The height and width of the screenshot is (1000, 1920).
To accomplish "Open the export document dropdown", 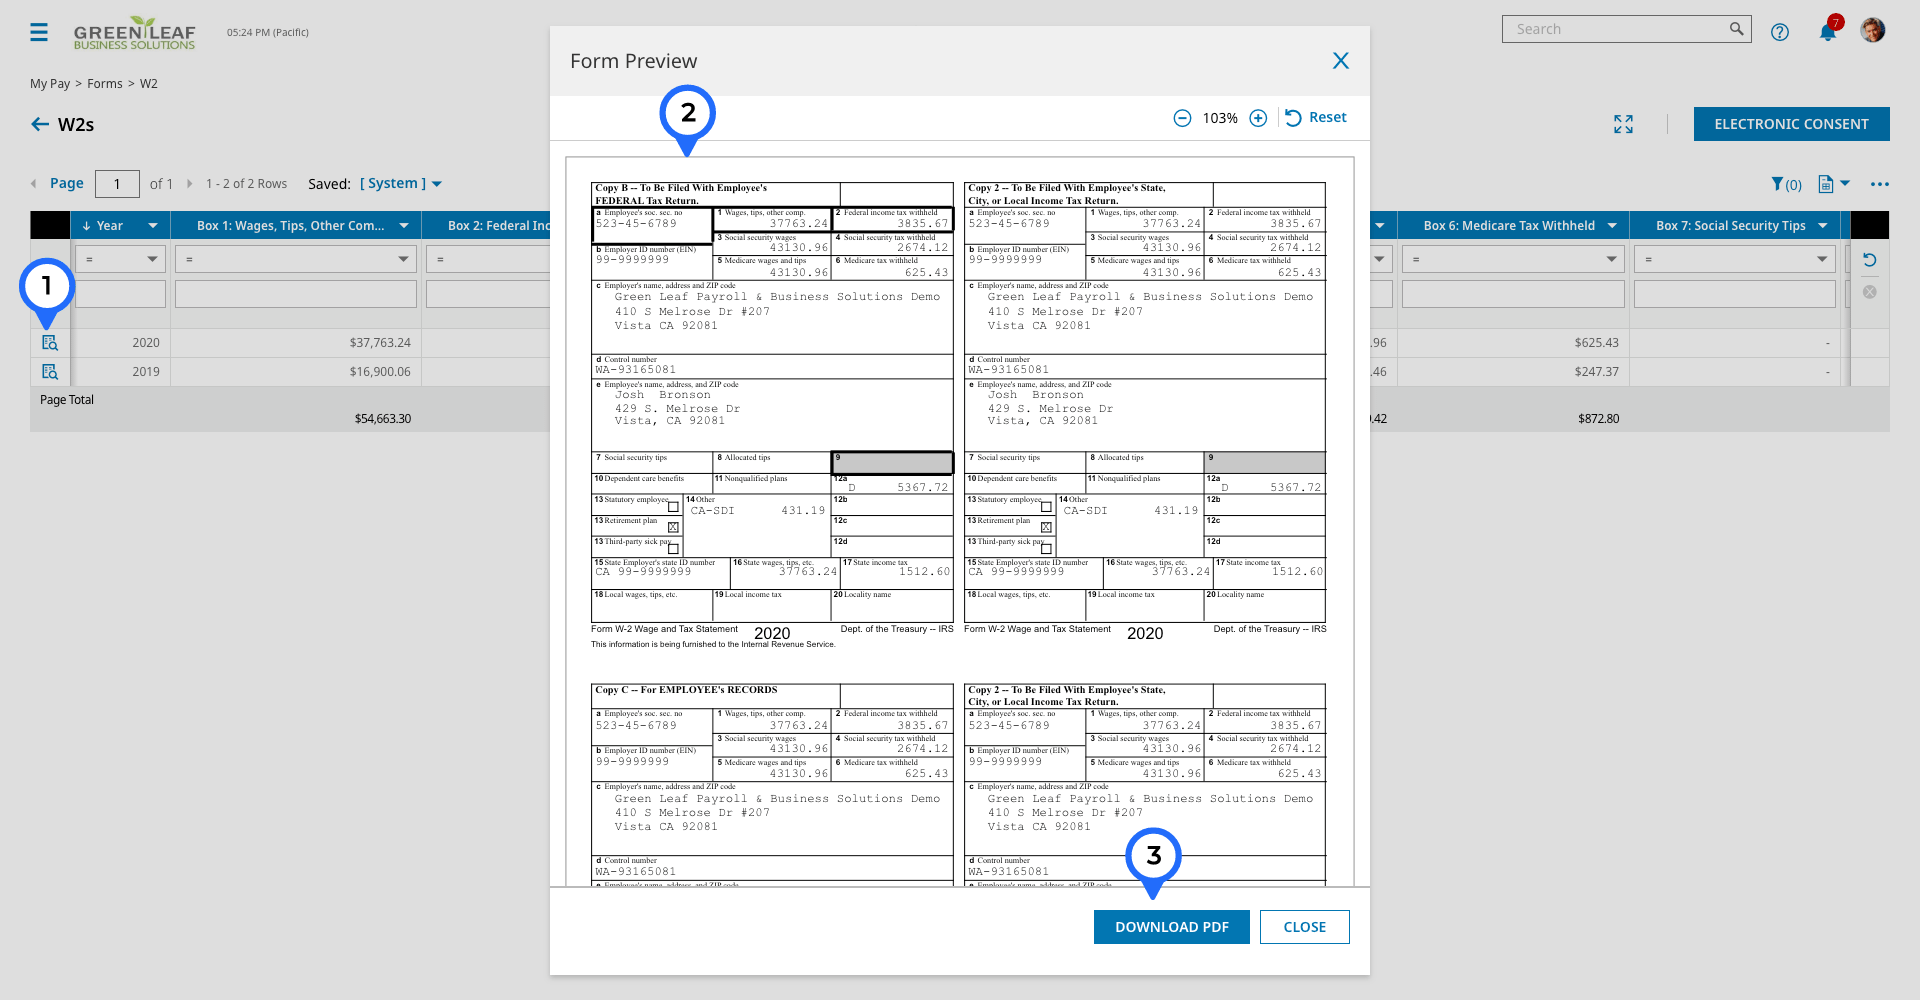I will [x=1834, y=184].
